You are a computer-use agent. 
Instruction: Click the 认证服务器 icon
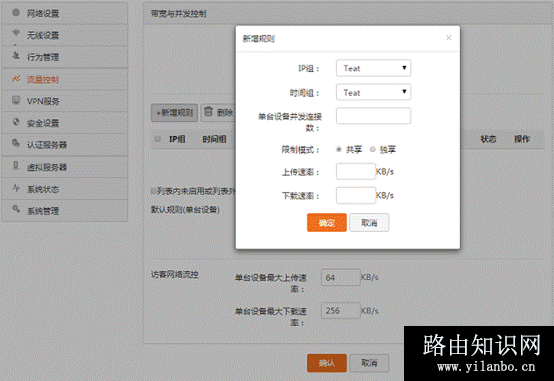point(16,143)
